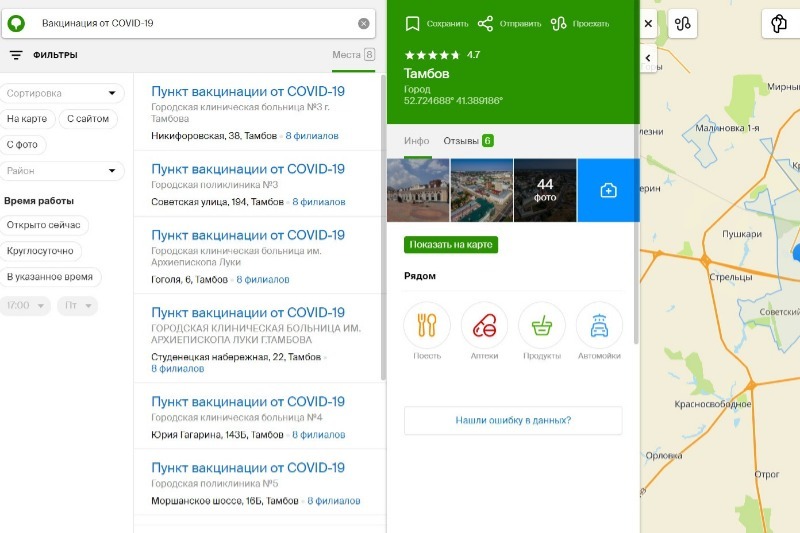Image resolution: width=800 pixels, height=533 pixels.
Task: Switch to the Инфо tab
Action: [x=417, y=141]
